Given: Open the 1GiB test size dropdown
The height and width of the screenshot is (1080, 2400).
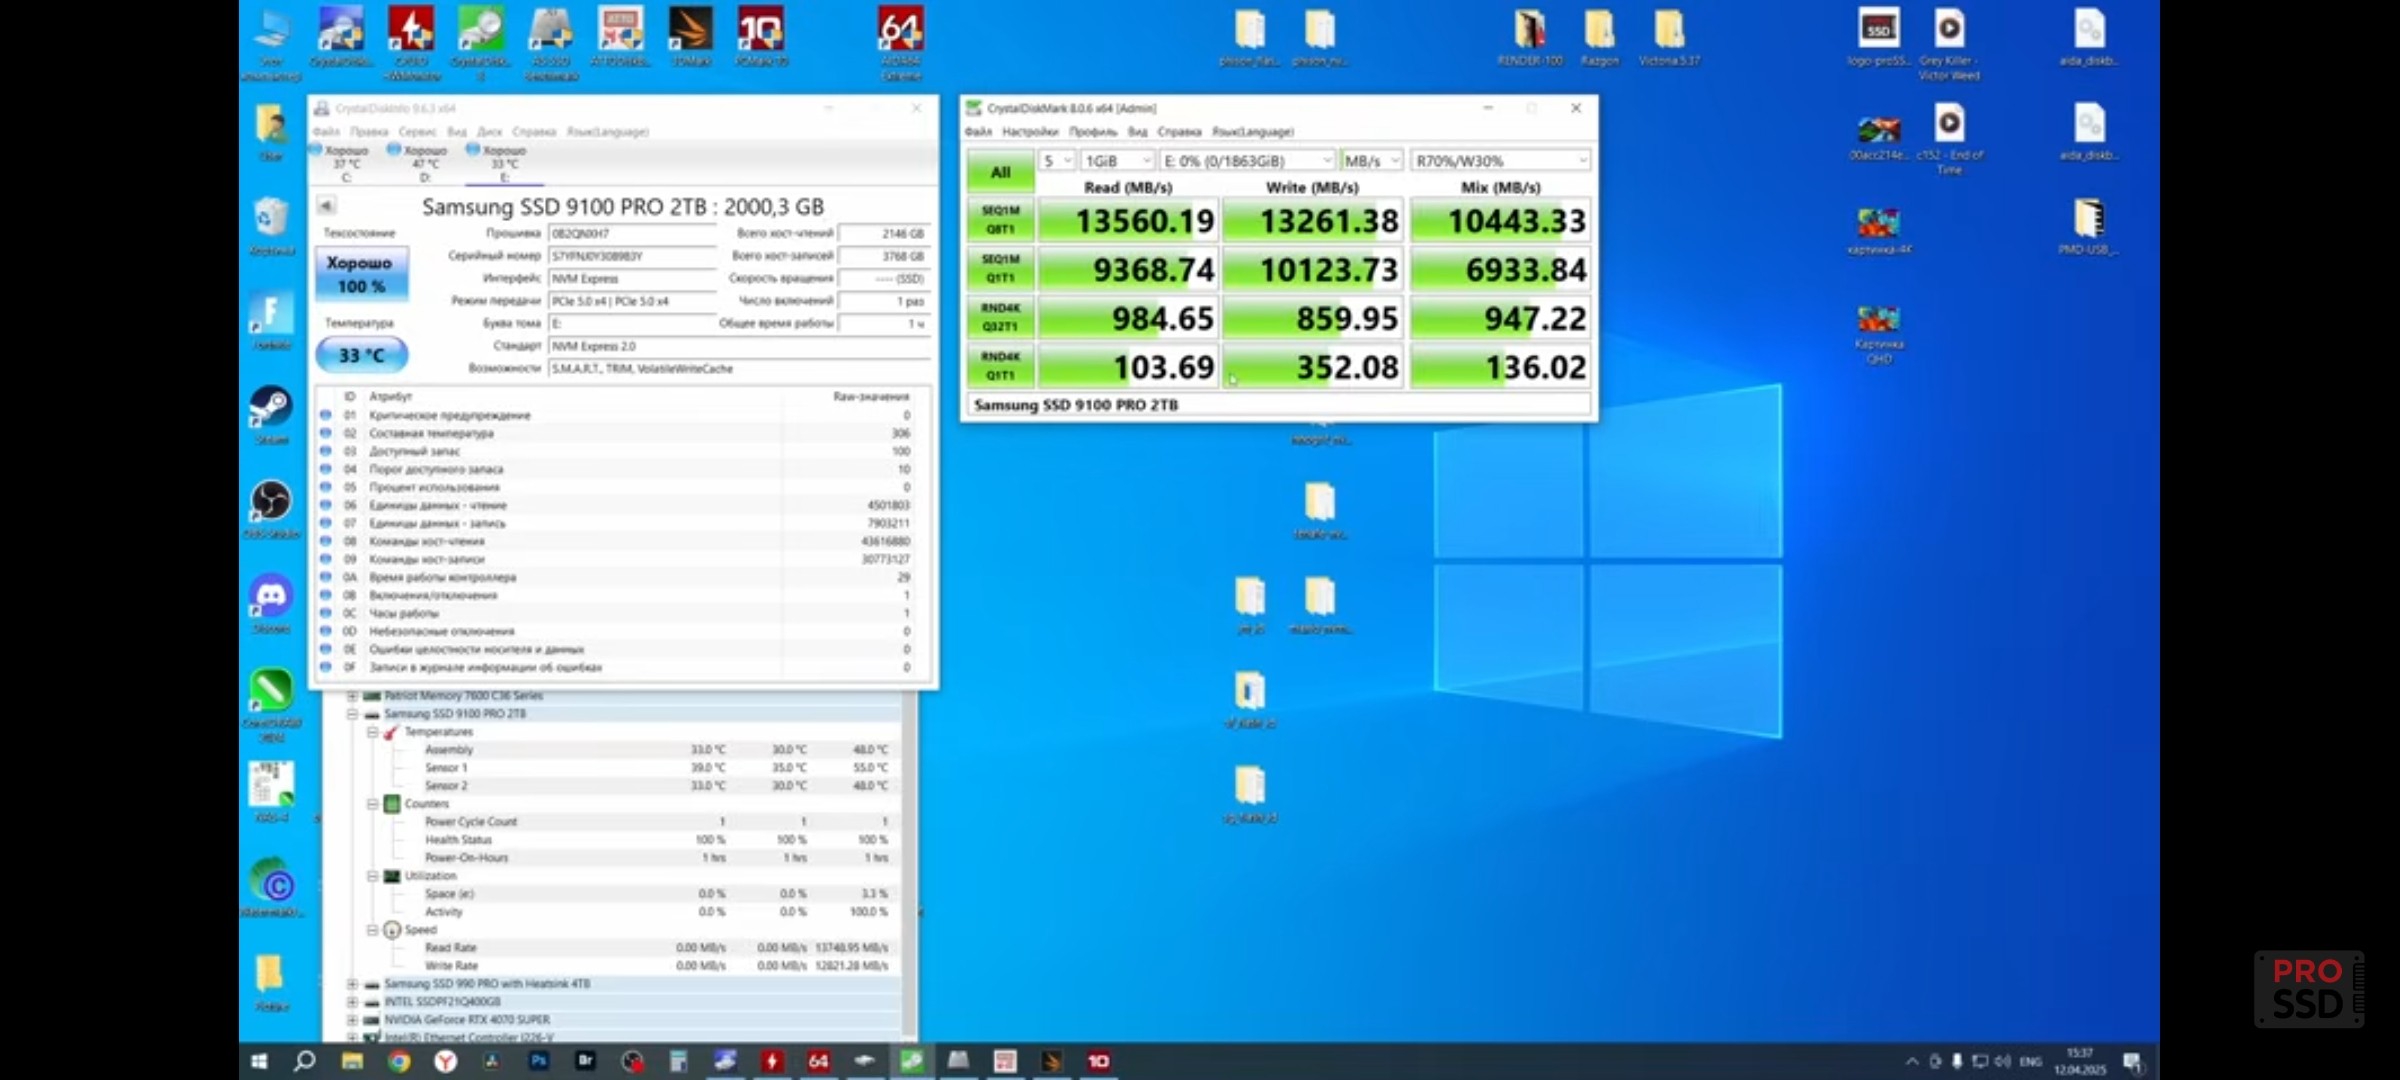Looking at the screenshot, I should 1116,161.
